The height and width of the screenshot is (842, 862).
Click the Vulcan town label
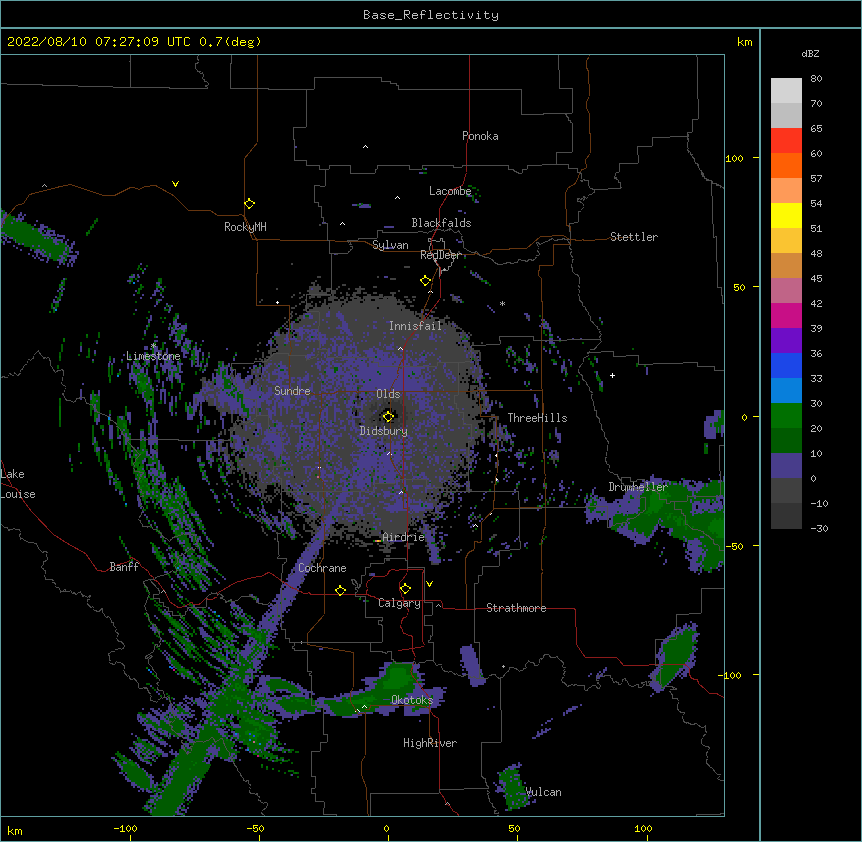click(543, 792)
